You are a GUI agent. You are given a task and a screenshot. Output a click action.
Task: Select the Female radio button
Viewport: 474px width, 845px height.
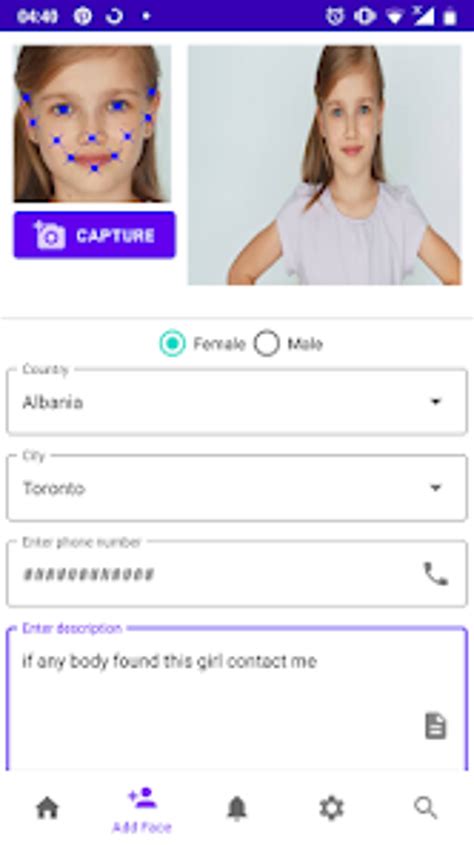pos(172,343)
